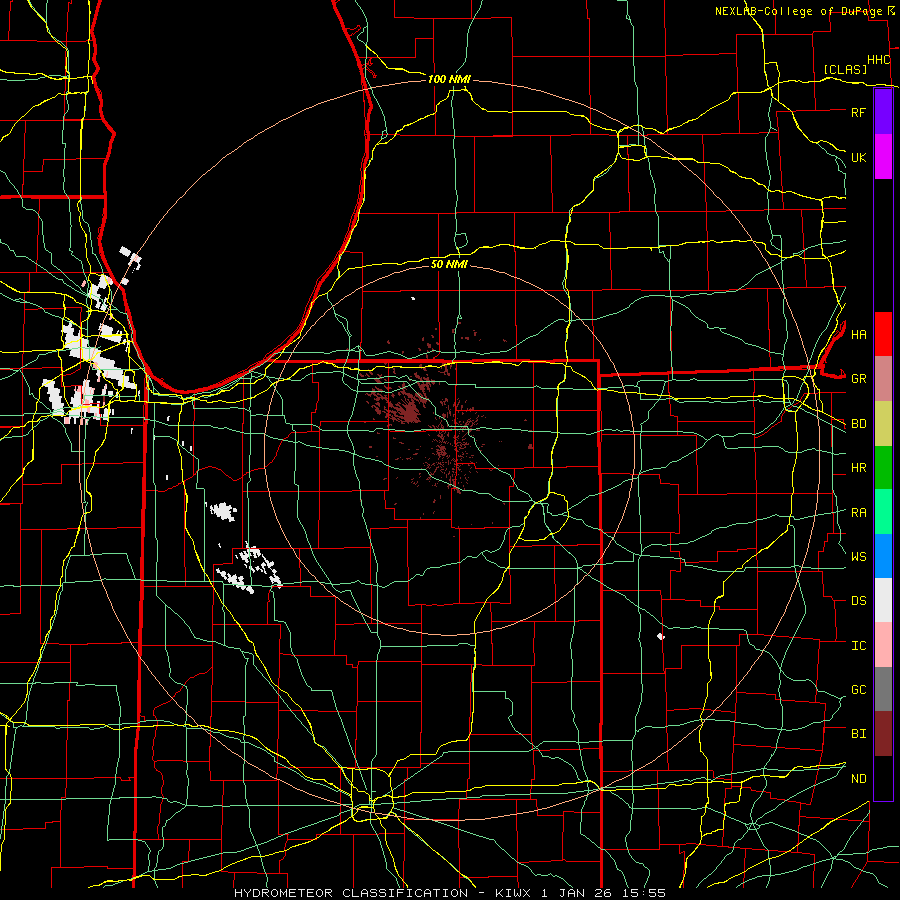
Task: Click the HR green legend swatch
Action: click(x=883, y=468)
